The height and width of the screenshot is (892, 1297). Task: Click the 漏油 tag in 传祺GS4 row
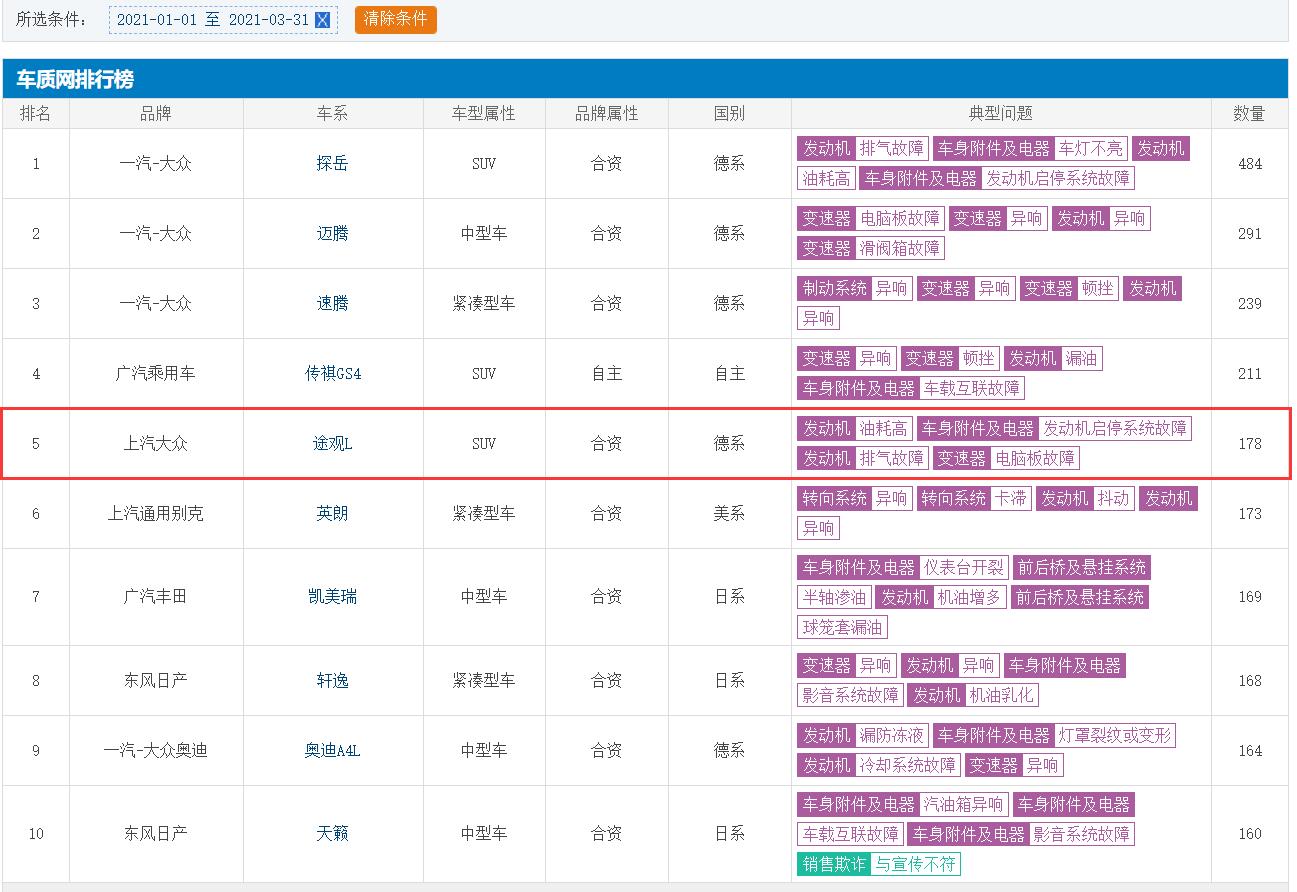(1081, 359)
